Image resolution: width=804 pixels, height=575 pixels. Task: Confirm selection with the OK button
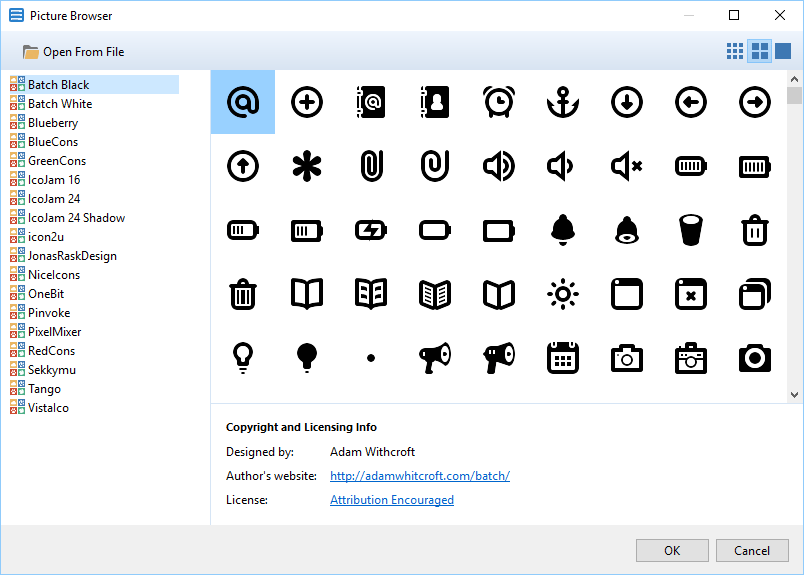tap(672, 551)
